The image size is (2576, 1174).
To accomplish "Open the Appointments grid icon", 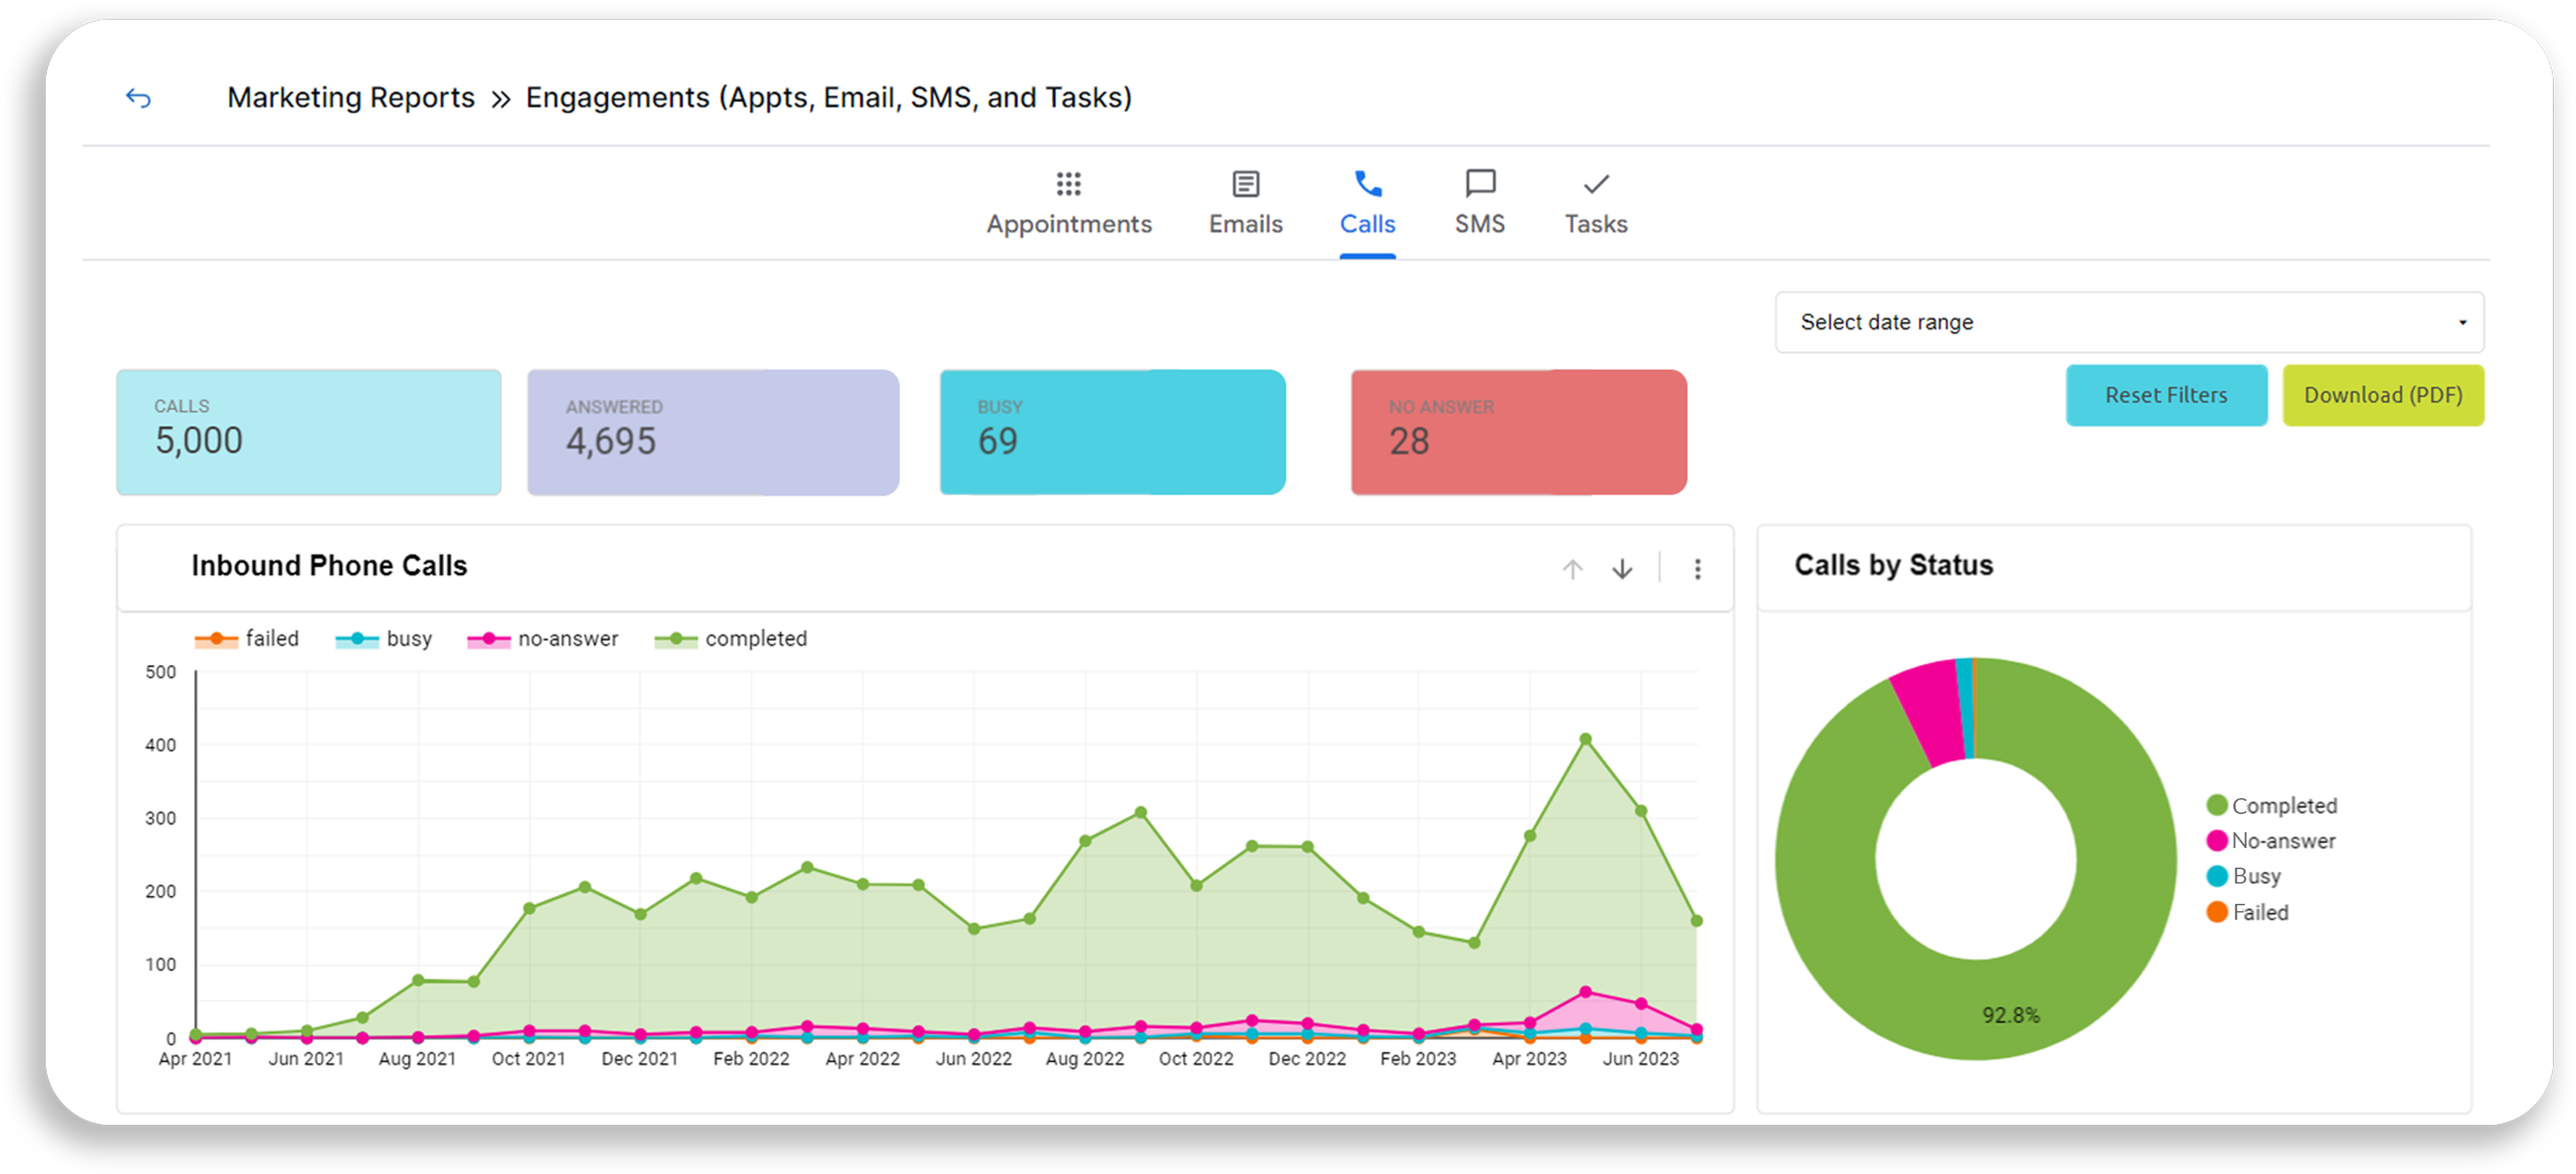I will coord(1068,184).
